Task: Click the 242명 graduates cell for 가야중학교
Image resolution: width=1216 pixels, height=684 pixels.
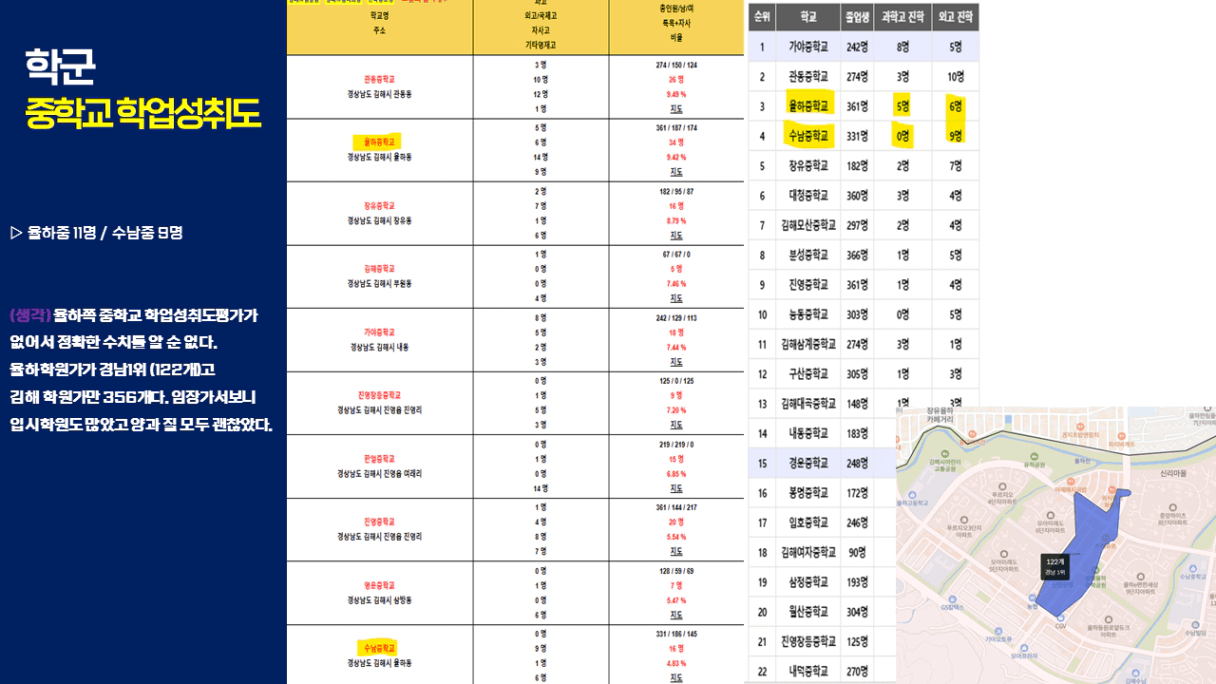Action: pos(857,47)
